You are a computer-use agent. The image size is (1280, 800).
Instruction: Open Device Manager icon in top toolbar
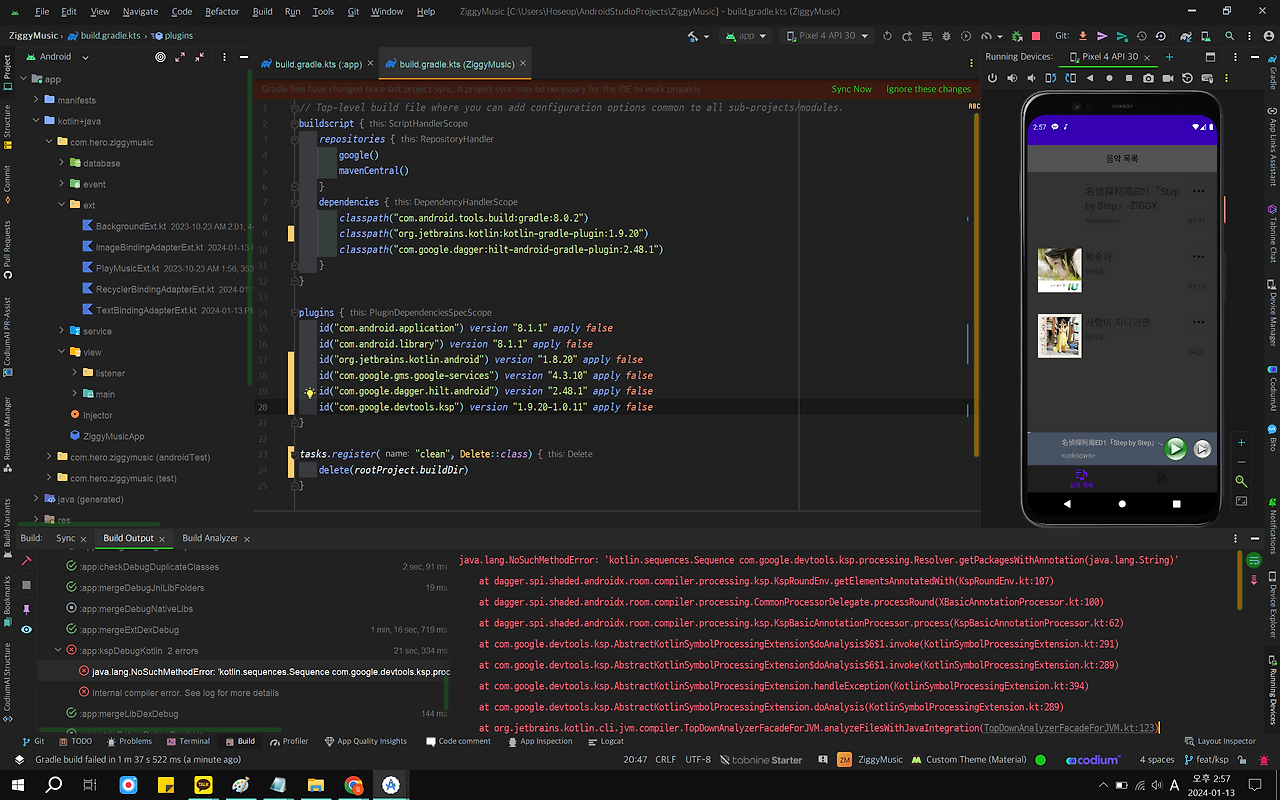(1206, 36)
